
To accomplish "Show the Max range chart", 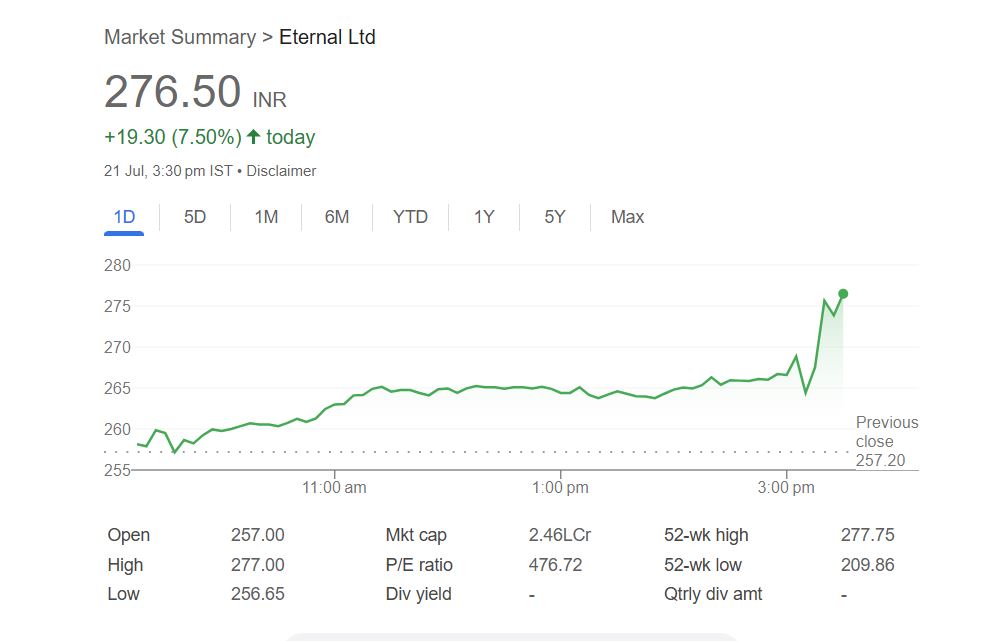I will click(627, 217).
